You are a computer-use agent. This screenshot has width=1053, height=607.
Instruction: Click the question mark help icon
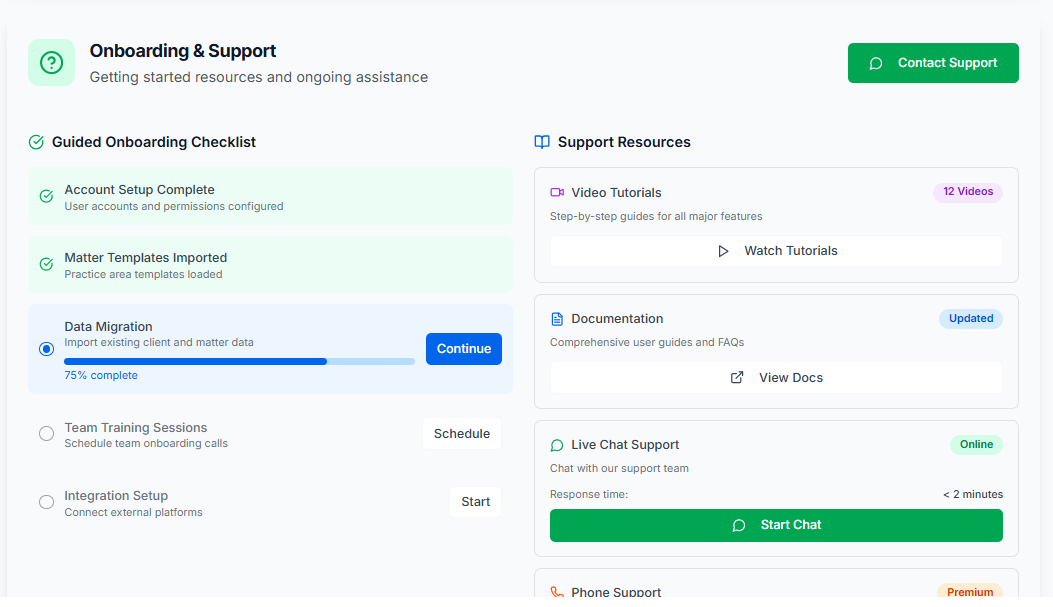[x=51, y=63]
